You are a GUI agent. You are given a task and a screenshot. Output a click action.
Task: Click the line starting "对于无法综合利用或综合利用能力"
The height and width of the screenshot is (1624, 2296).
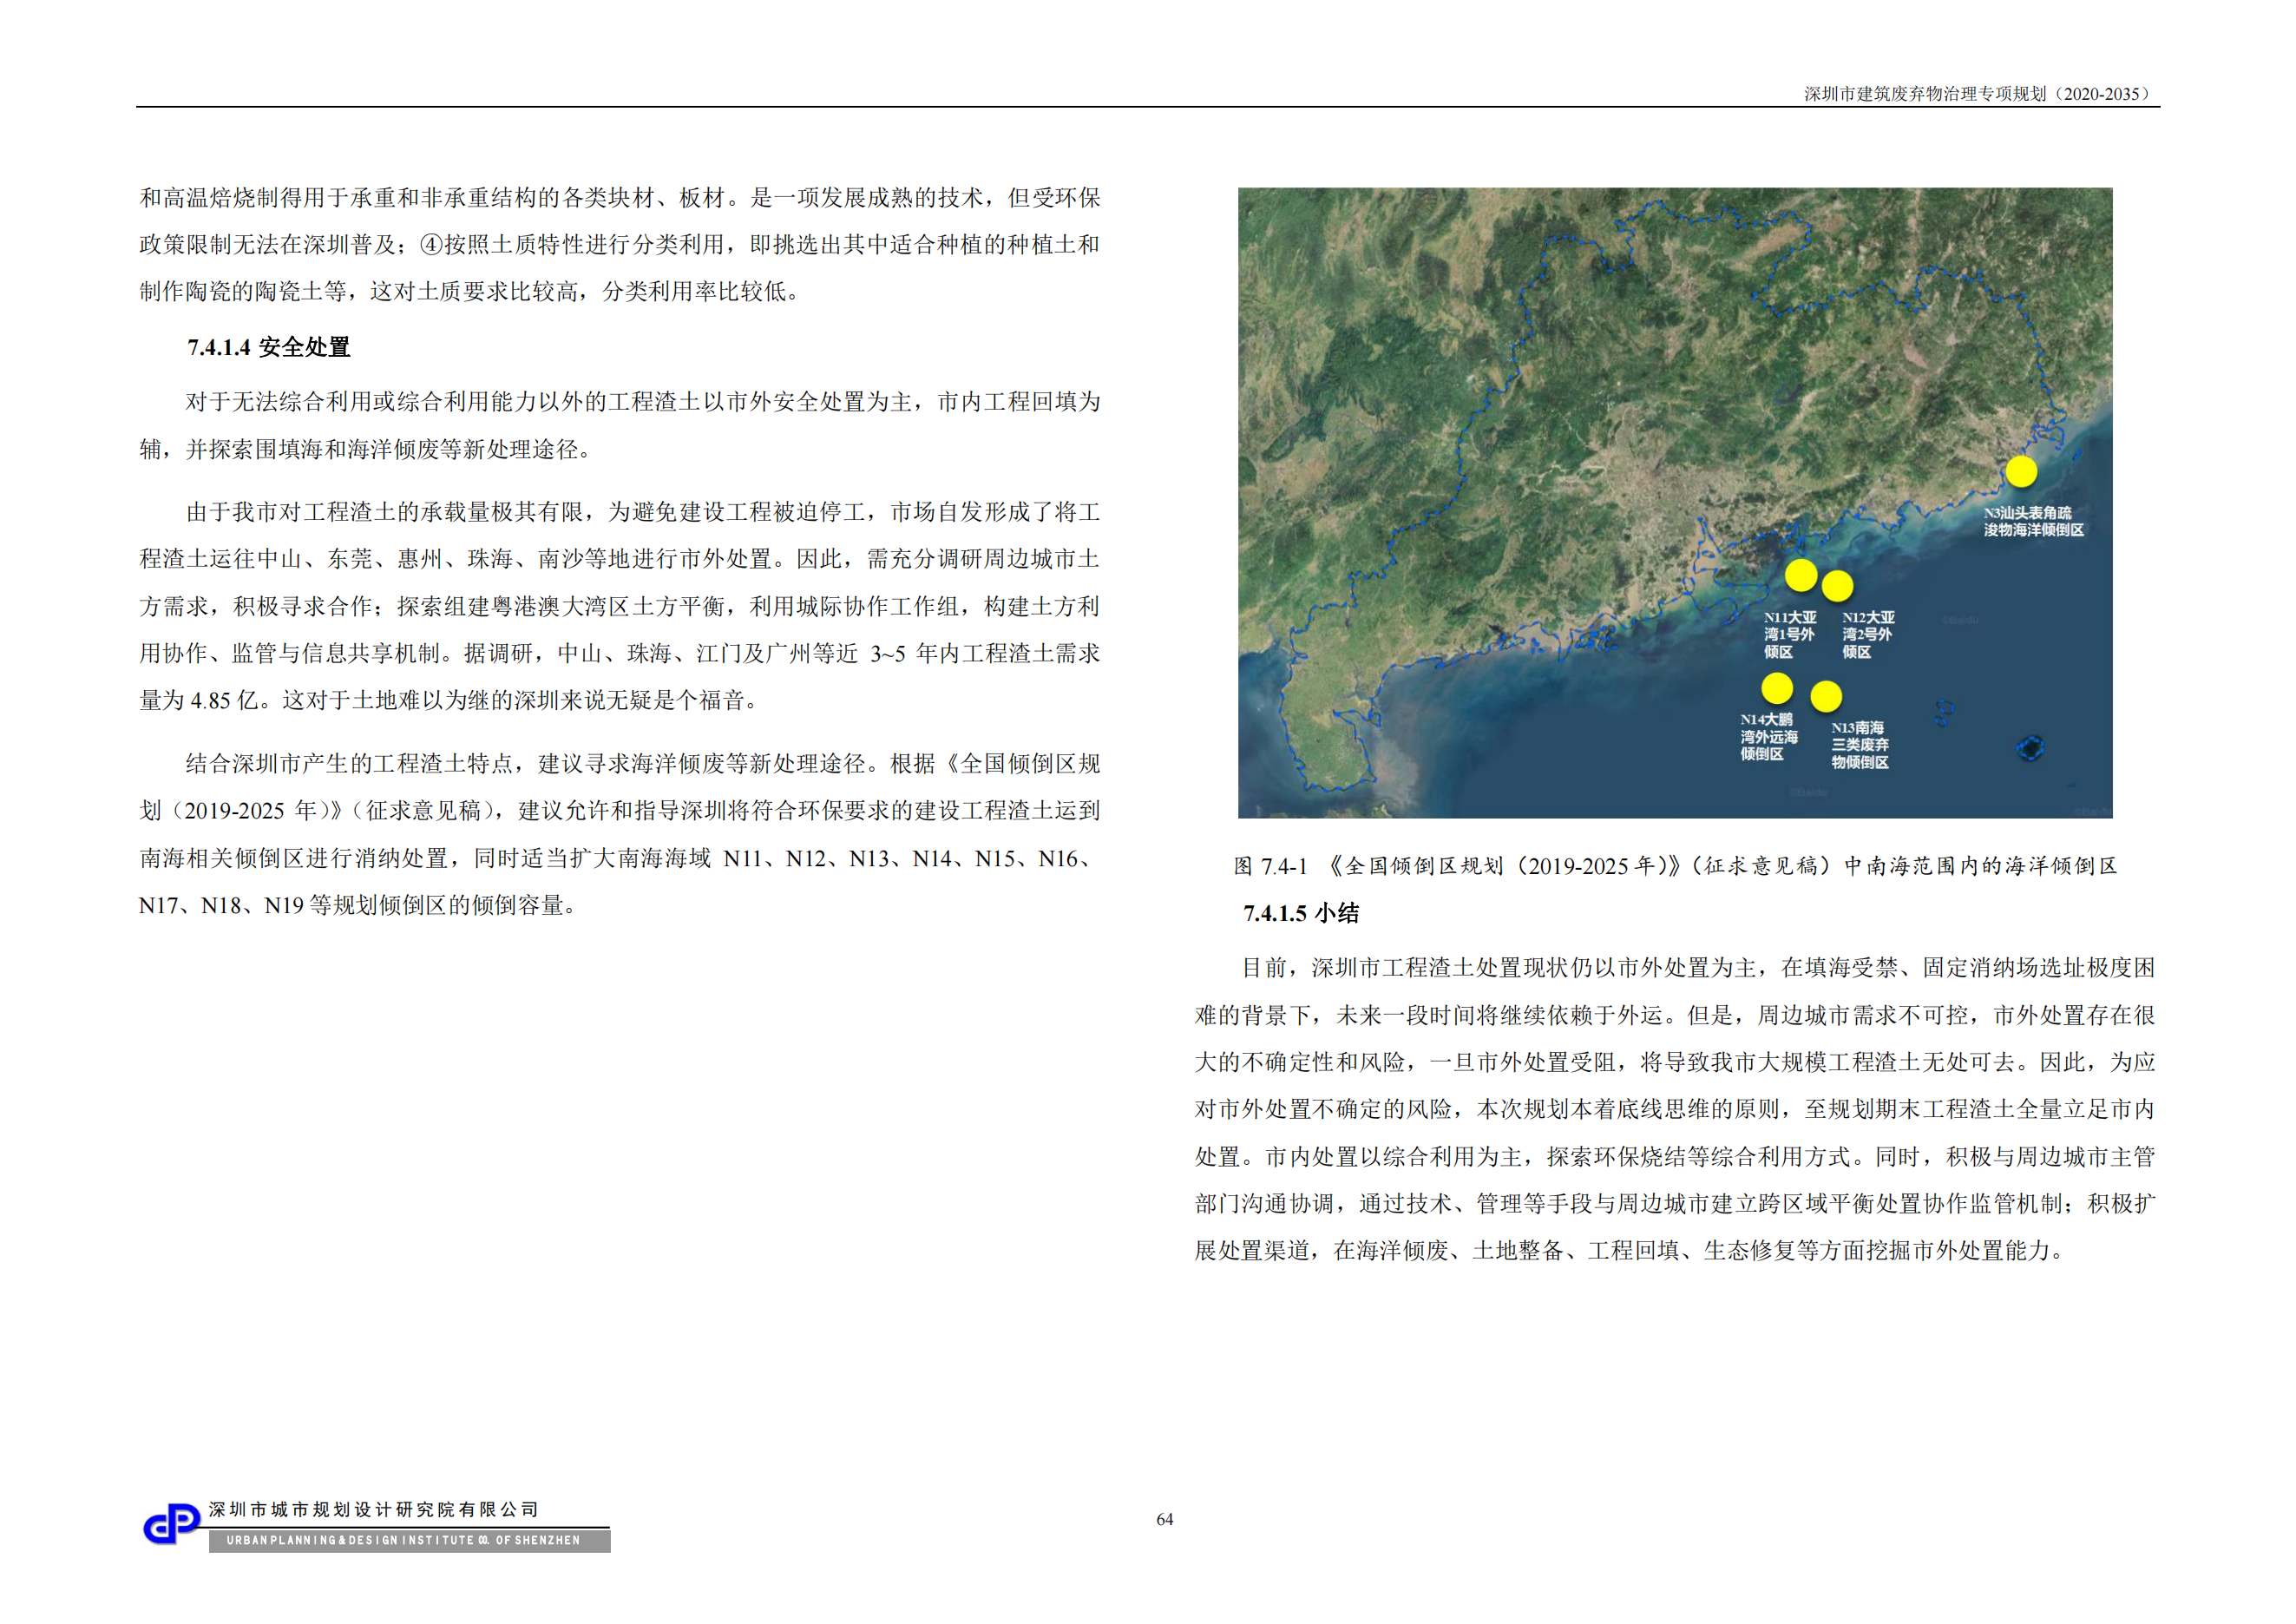(x=642, y=402)
